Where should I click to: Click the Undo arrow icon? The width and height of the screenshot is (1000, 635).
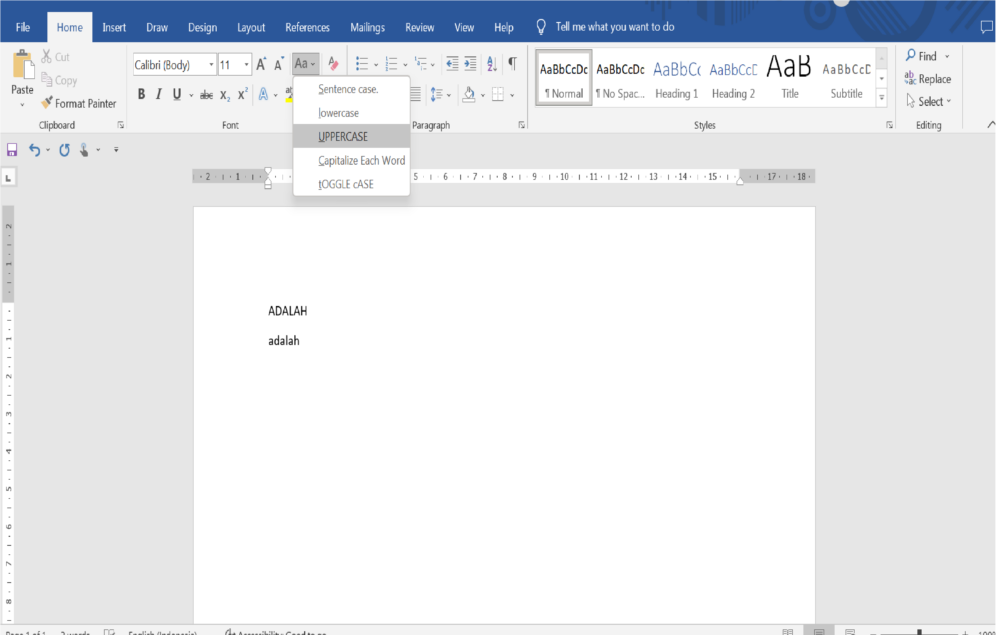(x=35, y=150)
